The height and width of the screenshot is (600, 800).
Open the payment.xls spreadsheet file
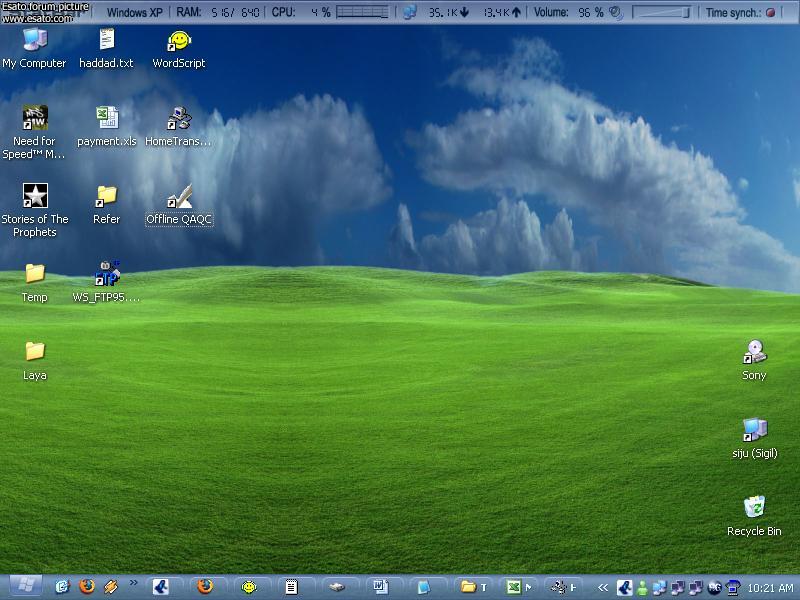pyautogui.click(x=106, y=119)
